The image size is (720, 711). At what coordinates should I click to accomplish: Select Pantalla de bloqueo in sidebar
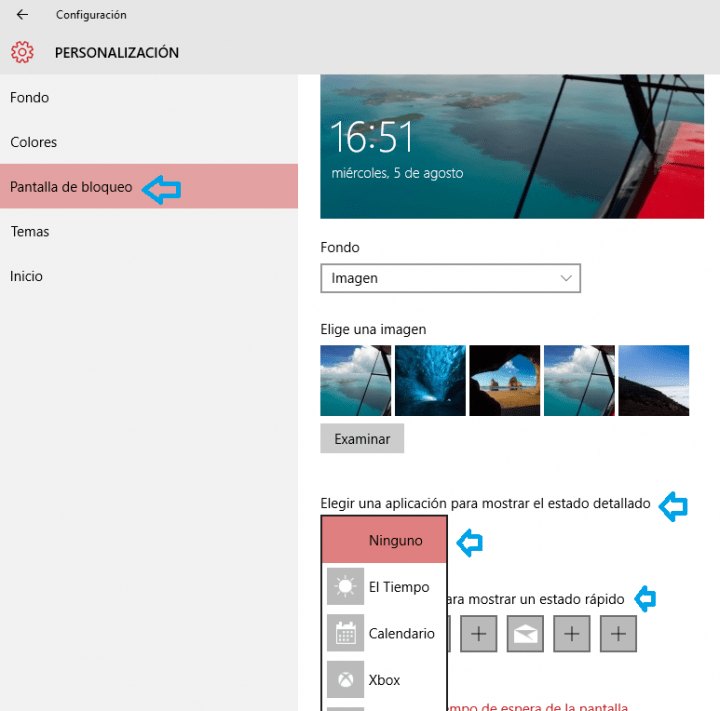149,186
